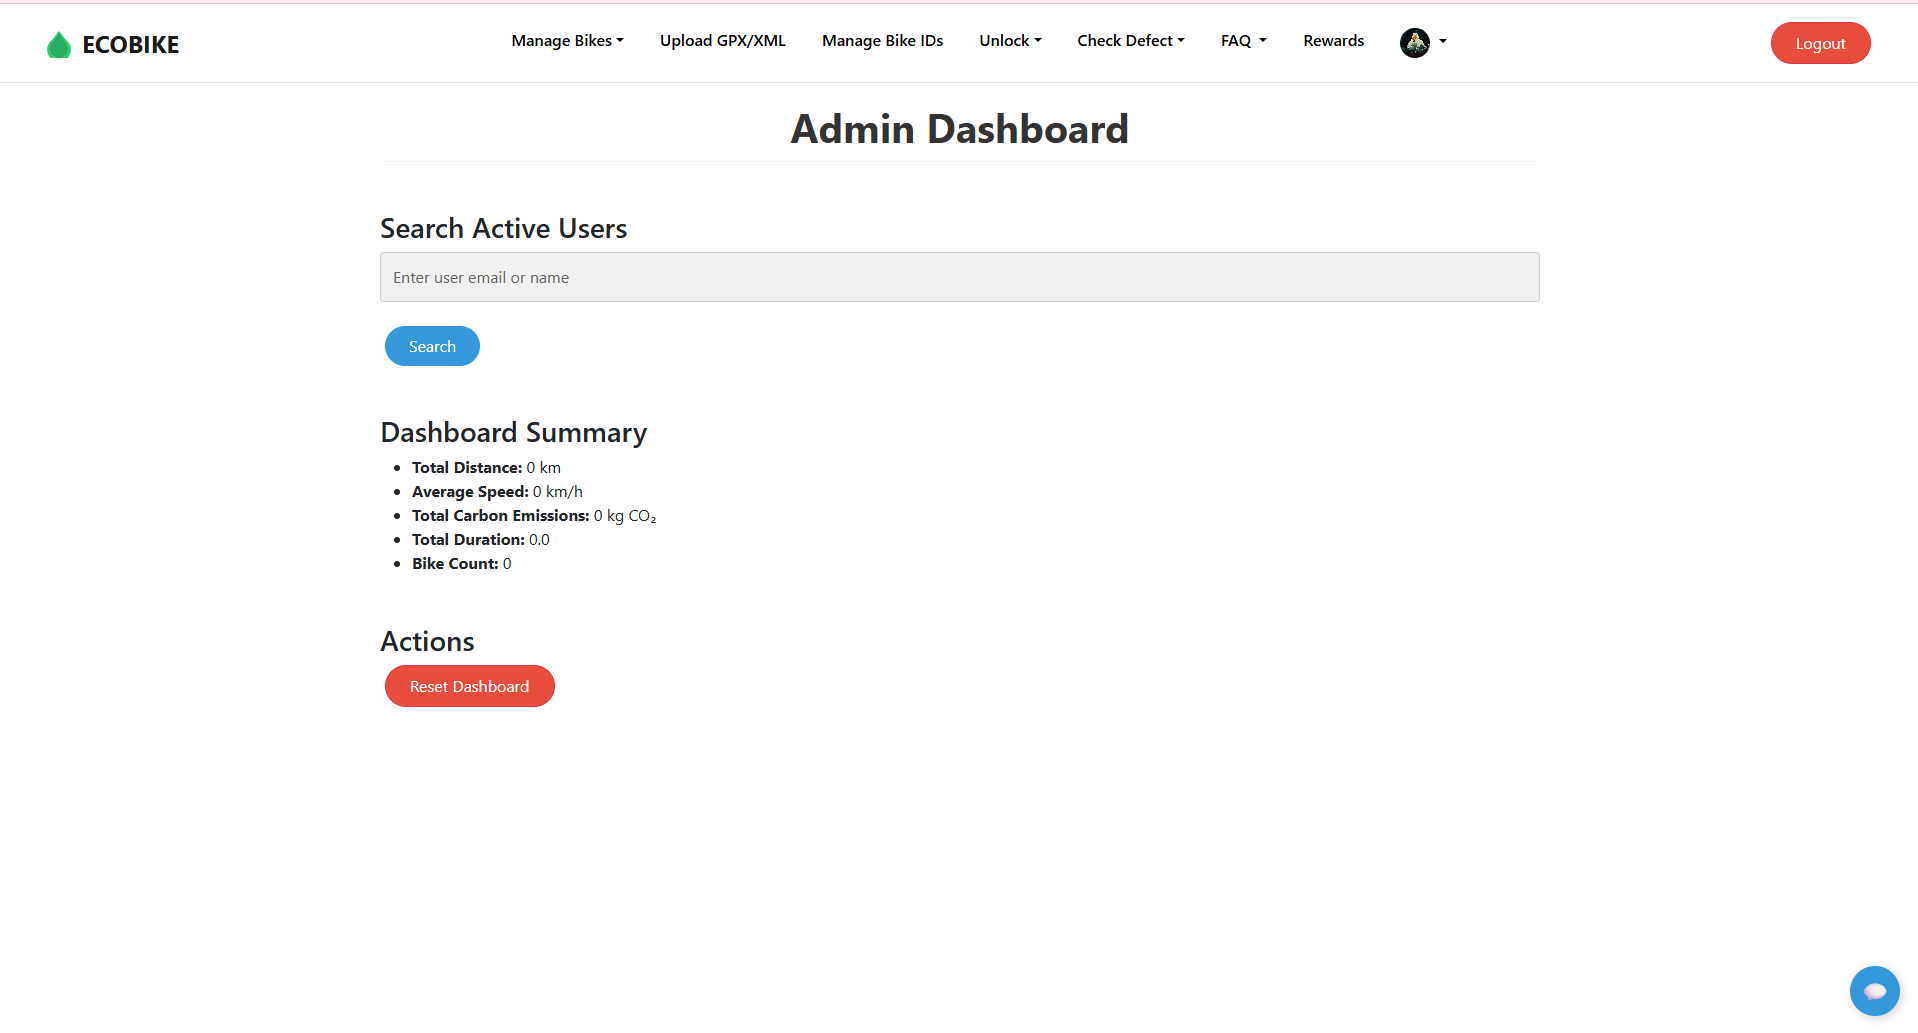The image size is (1918, 1033).
Task: Click the Admin Dashboard heading
Action: click(959, 129)
